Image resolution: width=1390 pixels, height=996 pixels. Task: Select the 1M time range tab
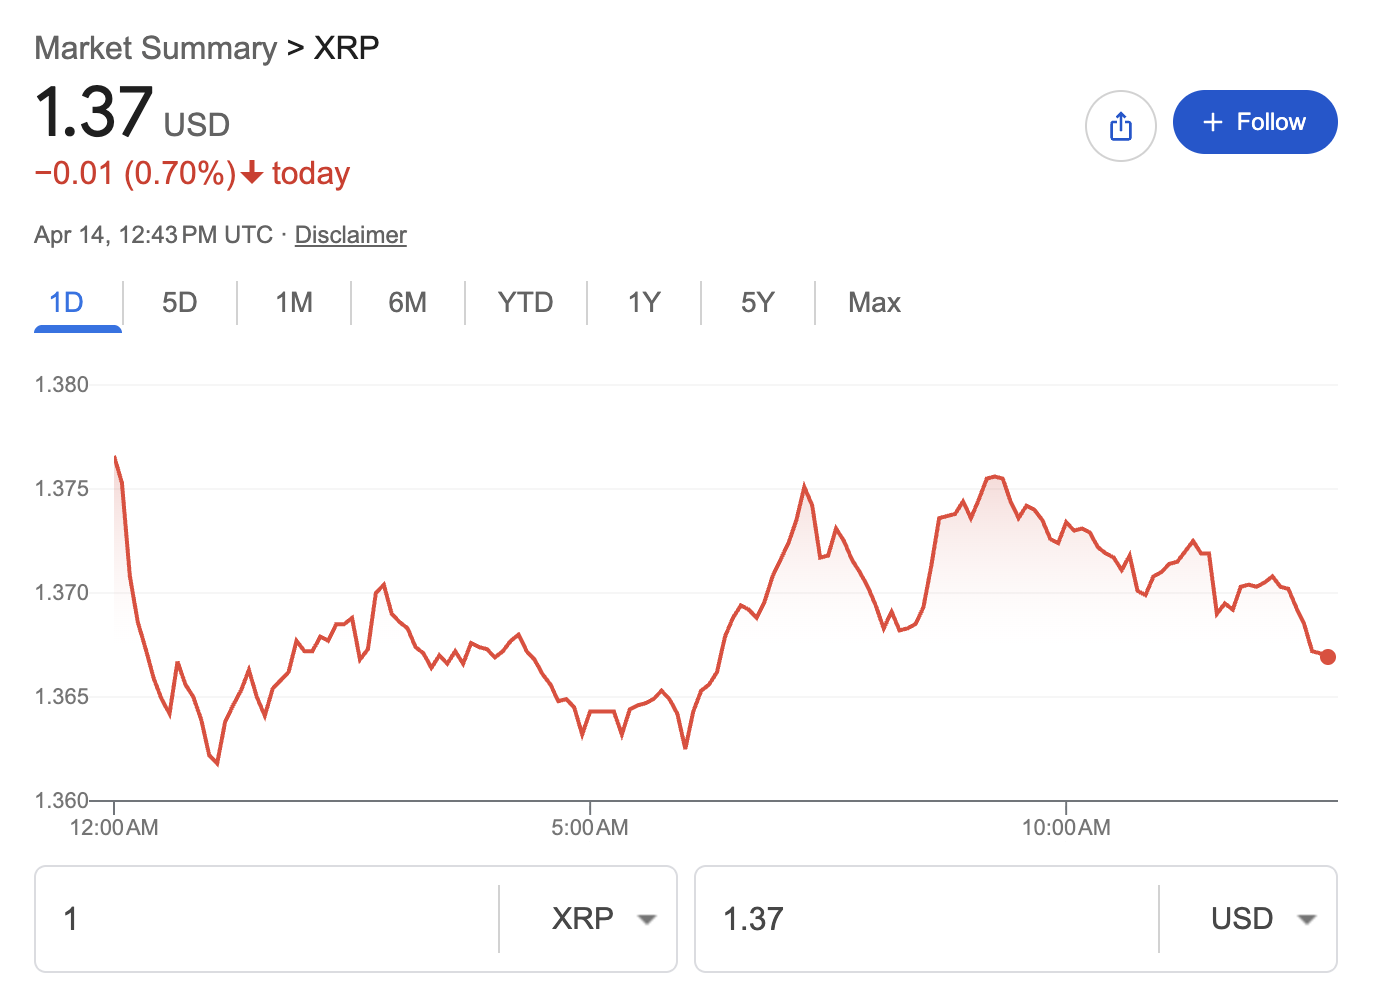pyautogui.click(x=293, y=302)
